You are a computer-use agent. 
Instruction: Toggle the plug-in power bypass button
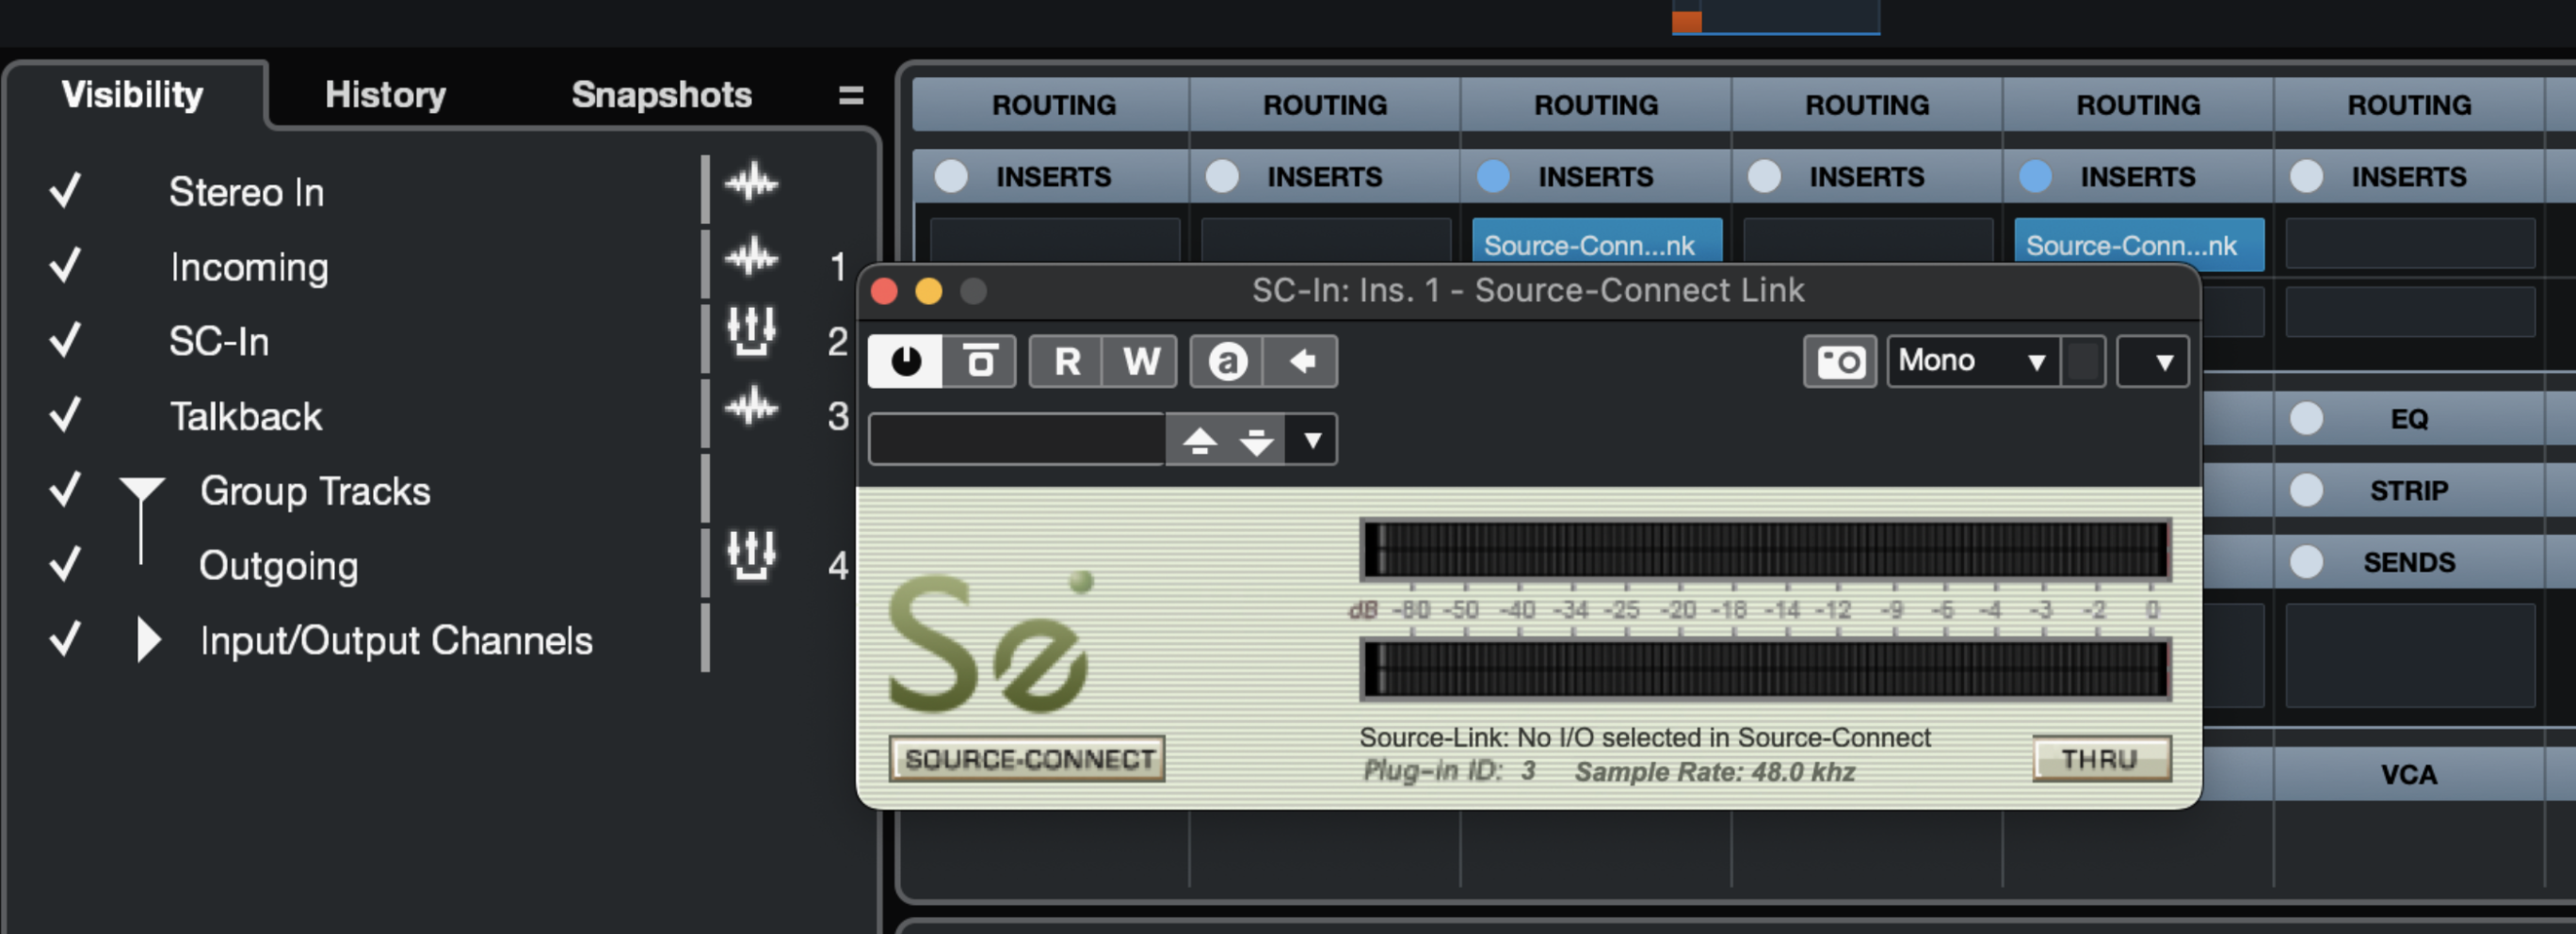click(x=905, y=361)
